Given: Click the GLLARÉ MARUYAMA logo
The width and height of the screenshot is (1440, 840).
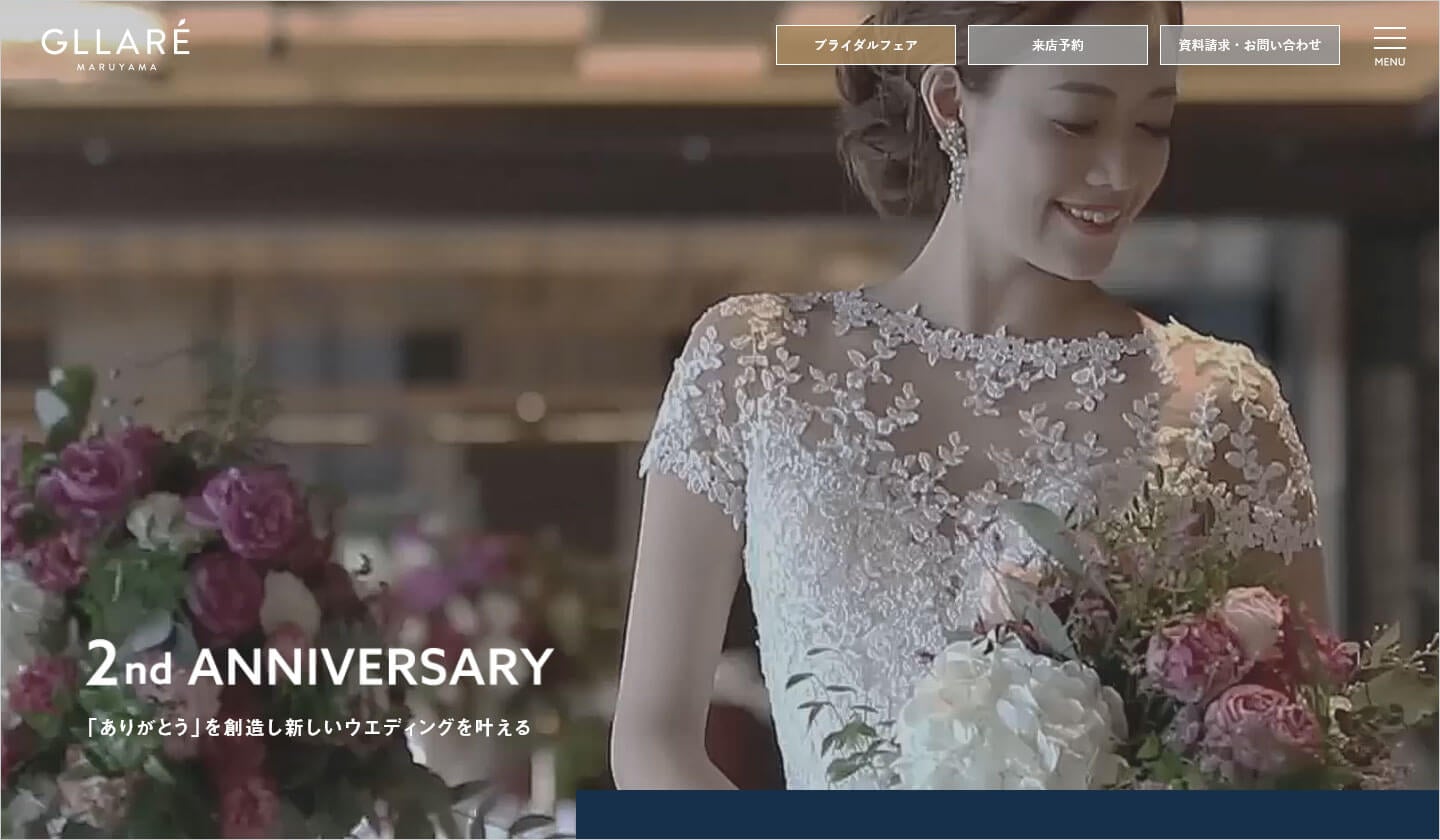Looking at the screenshot, I should point(115,46).
